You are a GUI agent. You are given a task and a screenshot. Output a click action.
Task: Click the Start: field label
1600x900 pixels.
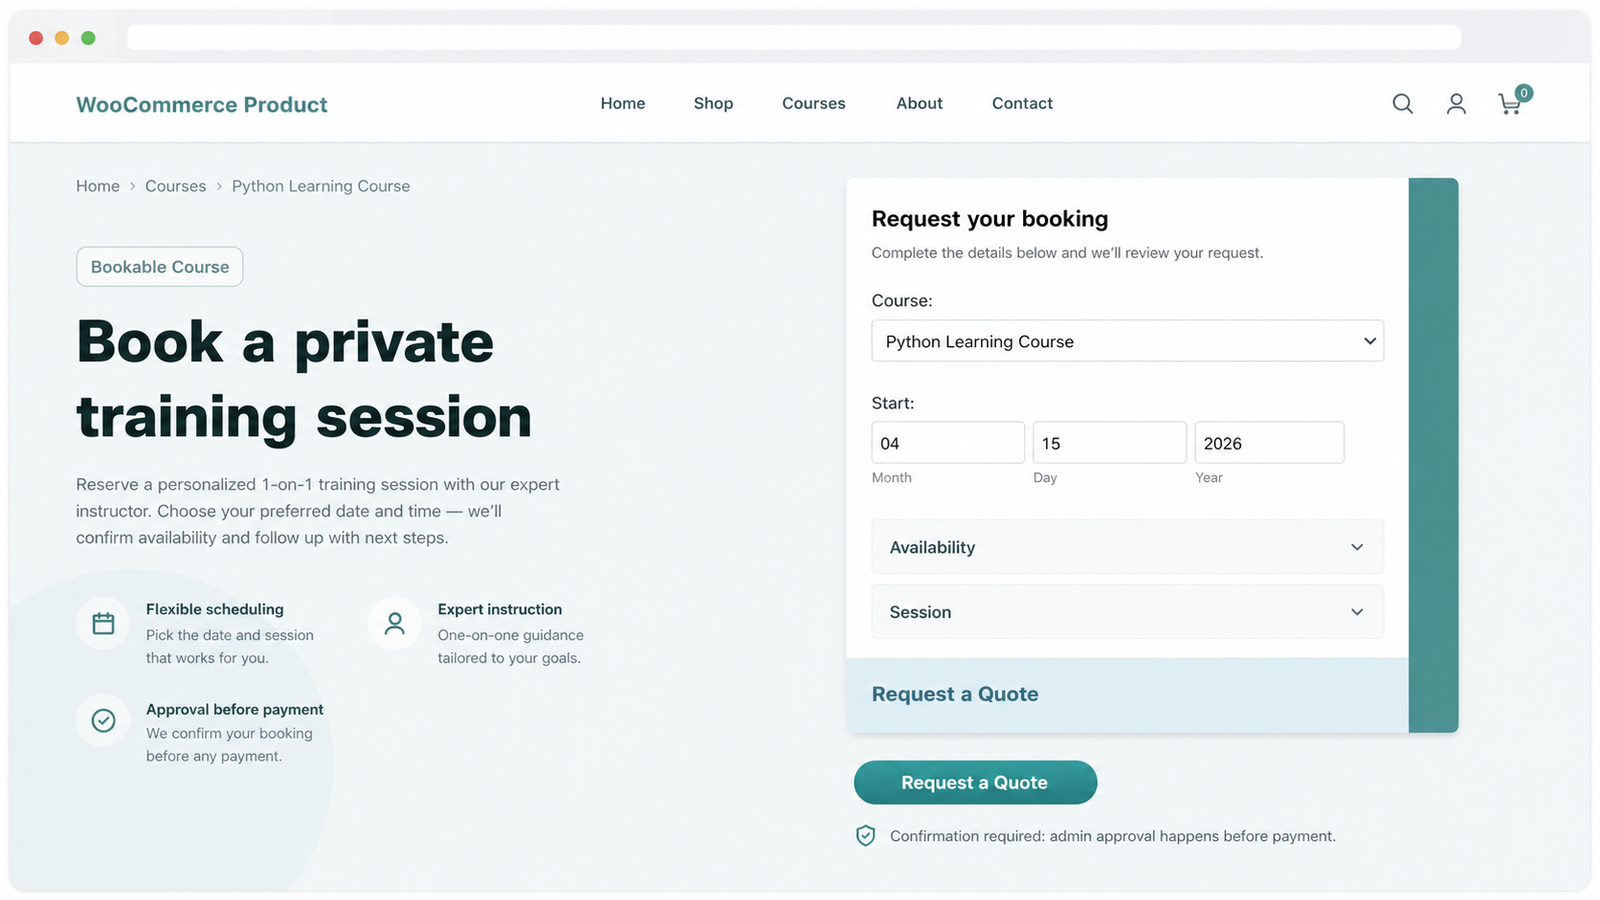pos(893,403)
